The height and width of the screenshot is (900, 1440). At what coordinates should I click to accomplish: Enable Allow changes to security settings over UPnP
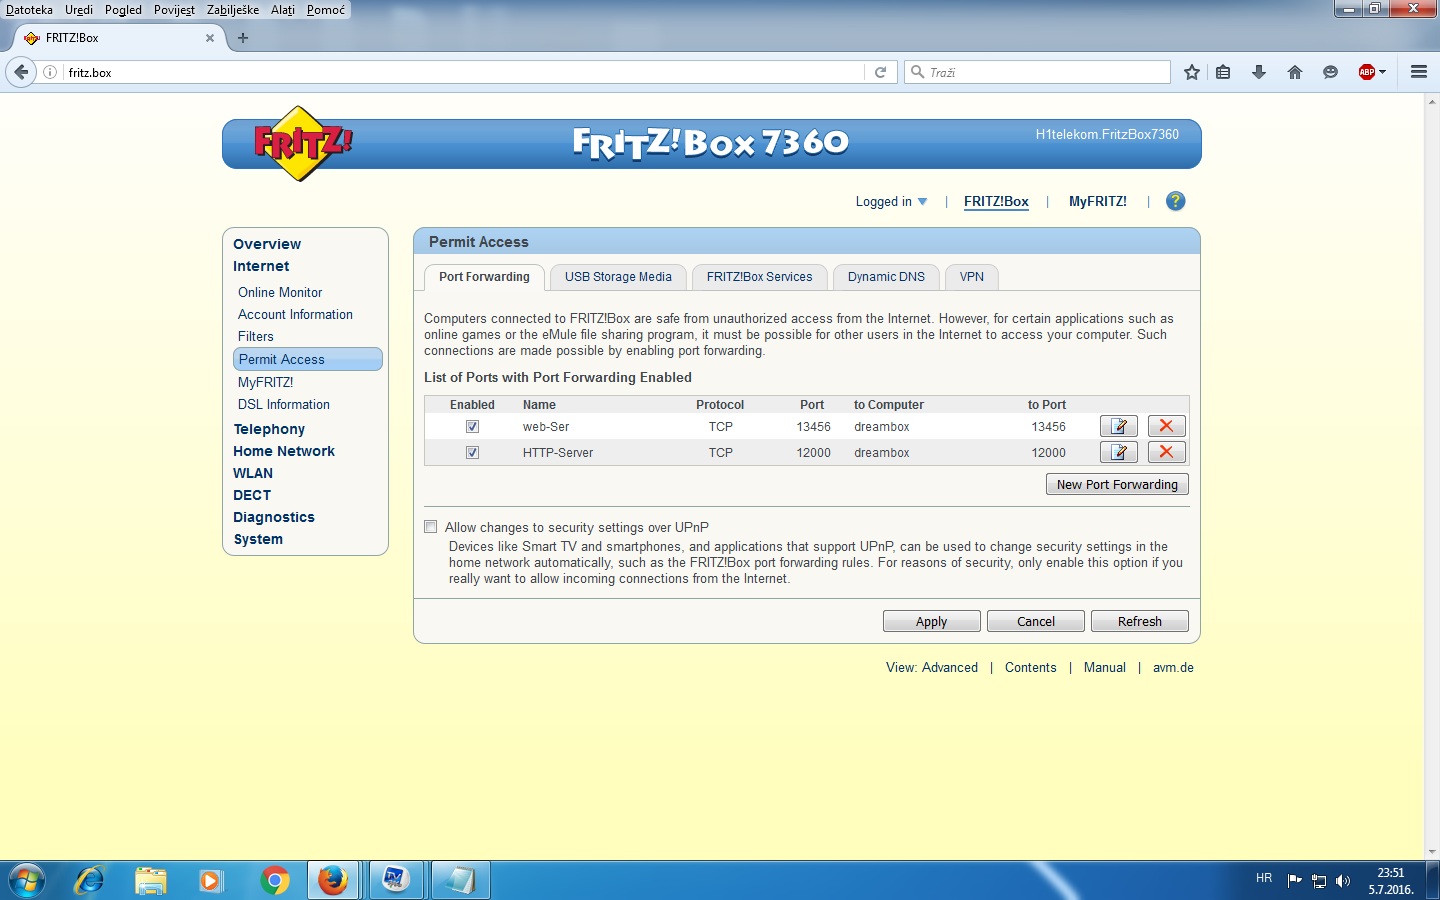coord(431,527)
